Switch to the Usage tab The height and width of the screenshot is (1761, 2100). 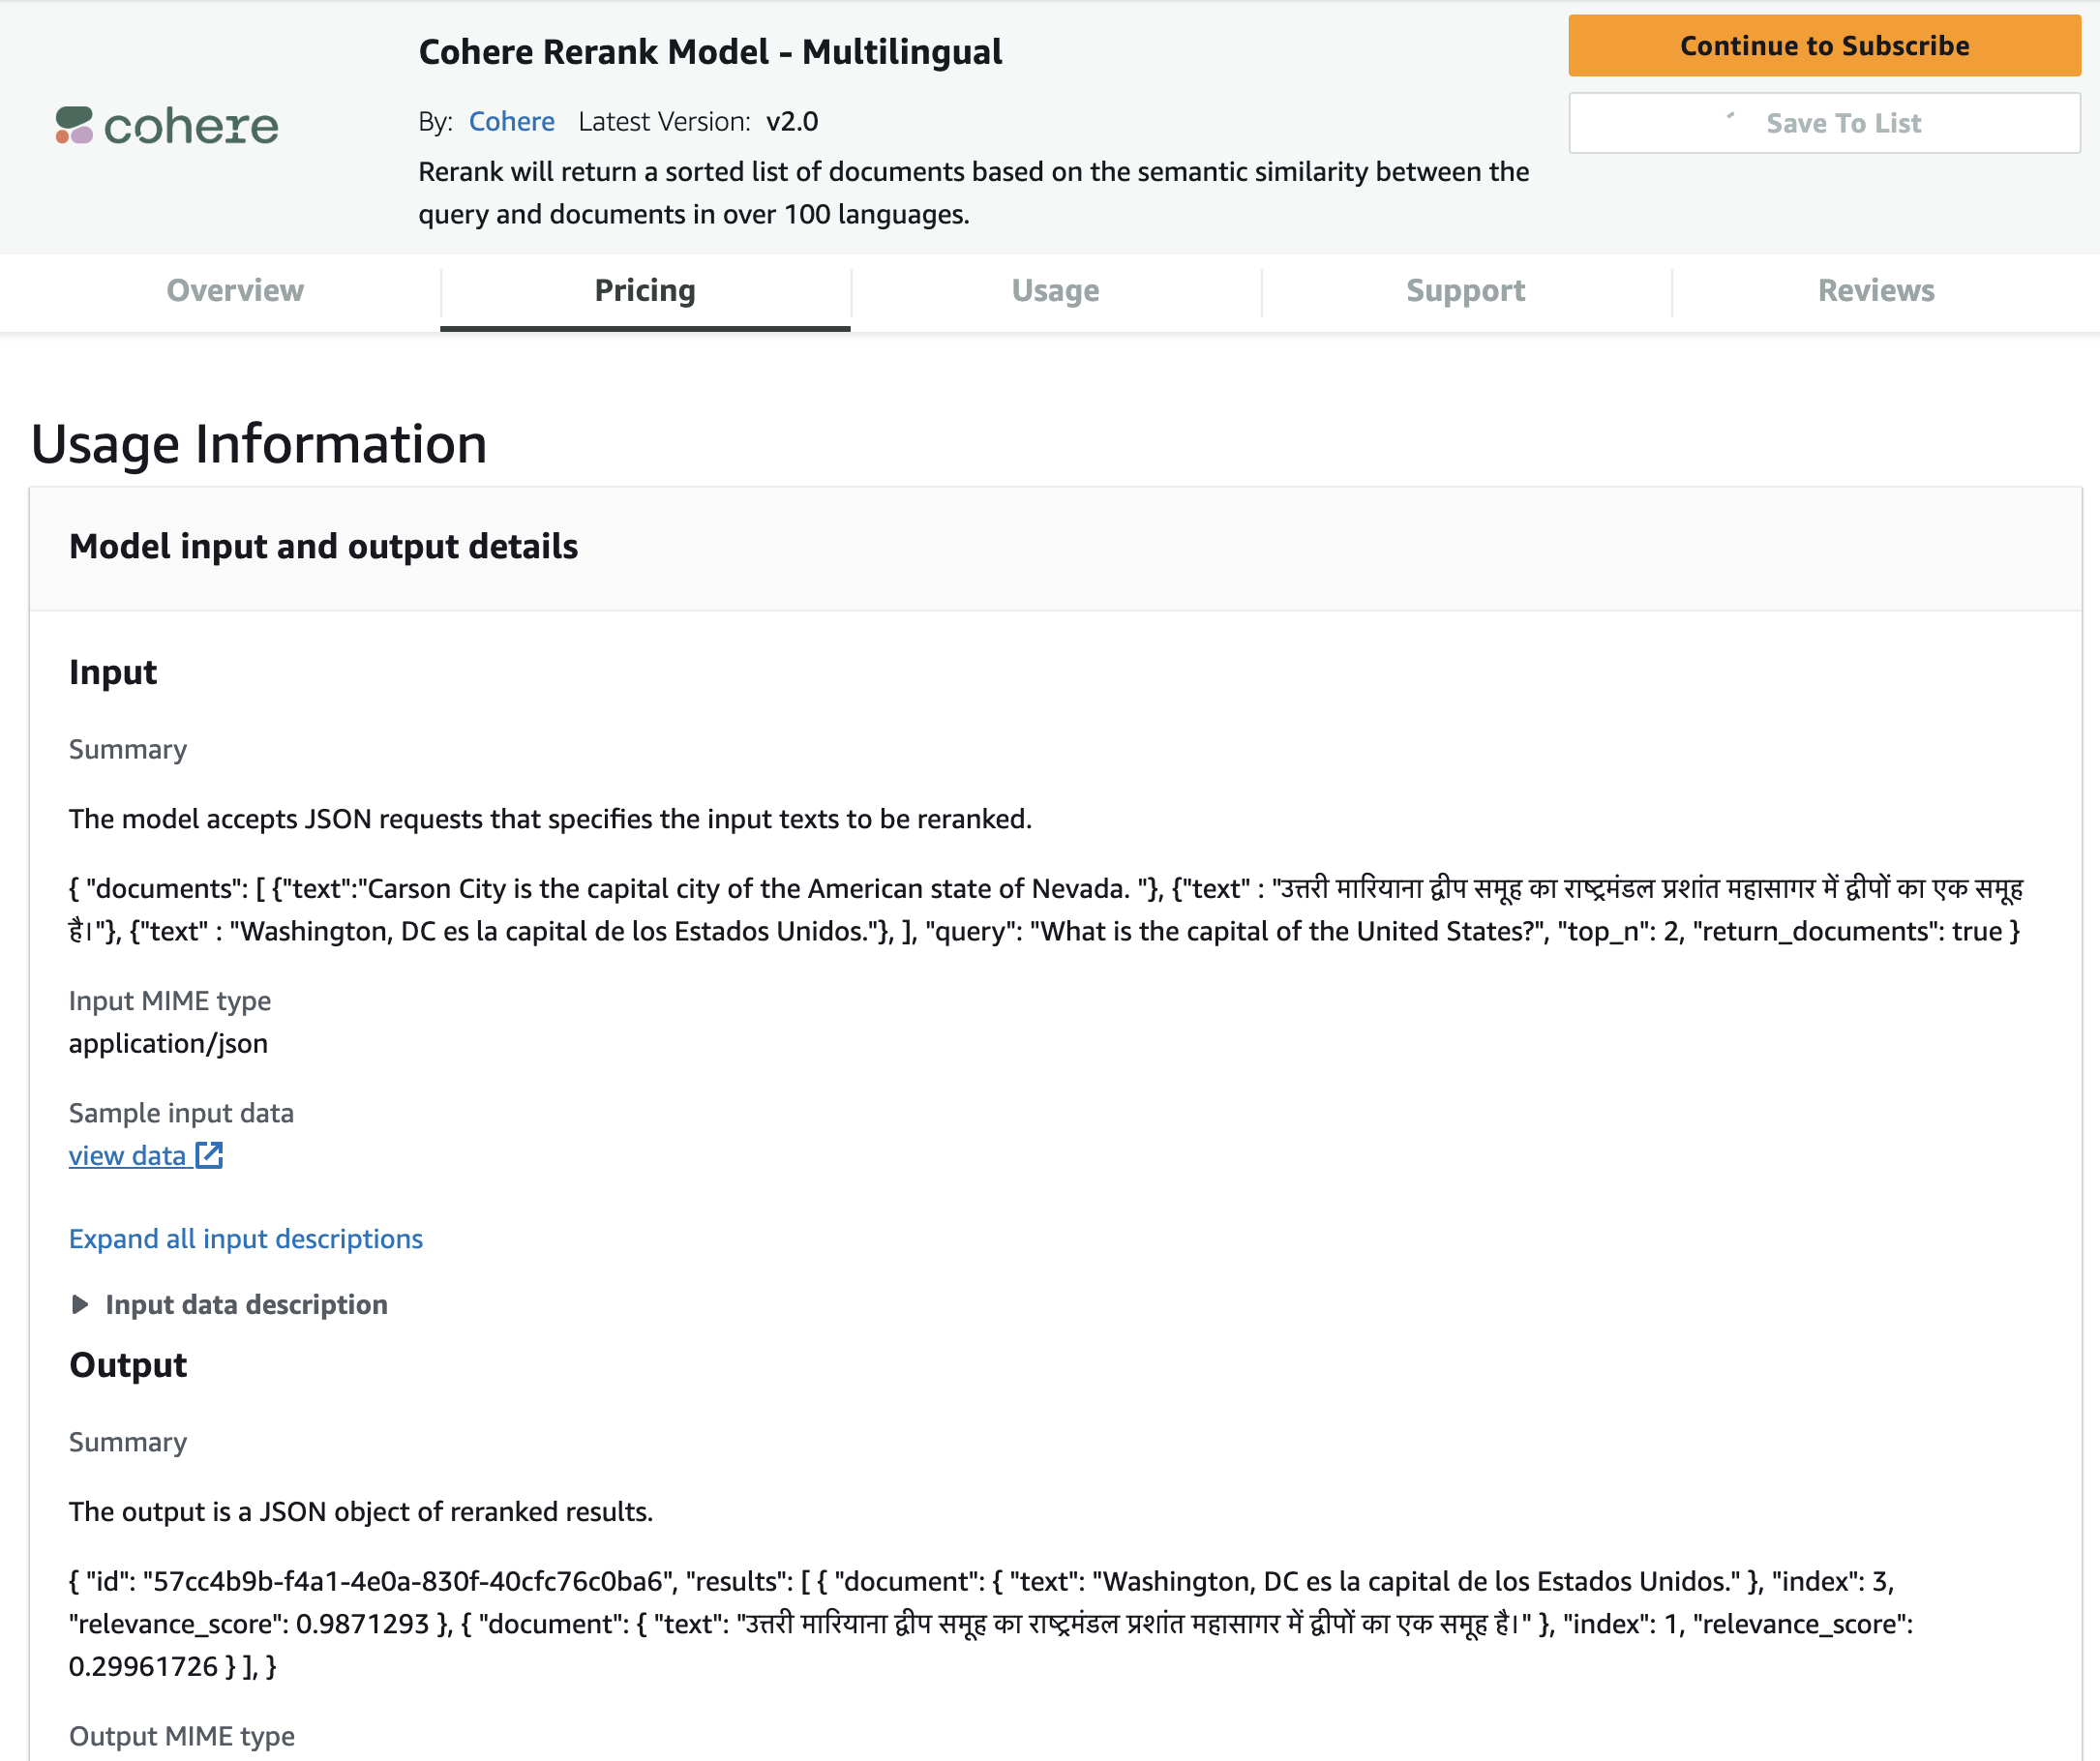tap(1056, 290)
